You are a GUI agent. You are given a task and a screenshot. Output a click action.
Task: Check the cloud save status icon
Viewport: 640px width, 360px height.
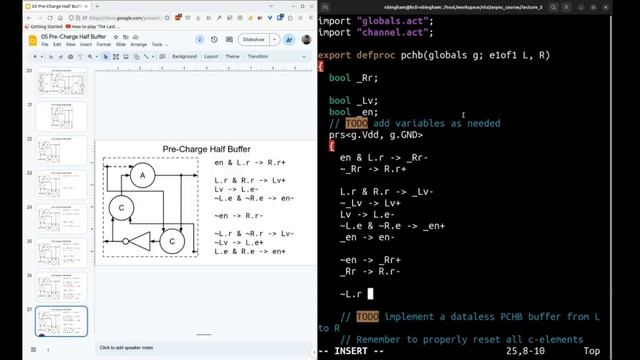point(136,37)
